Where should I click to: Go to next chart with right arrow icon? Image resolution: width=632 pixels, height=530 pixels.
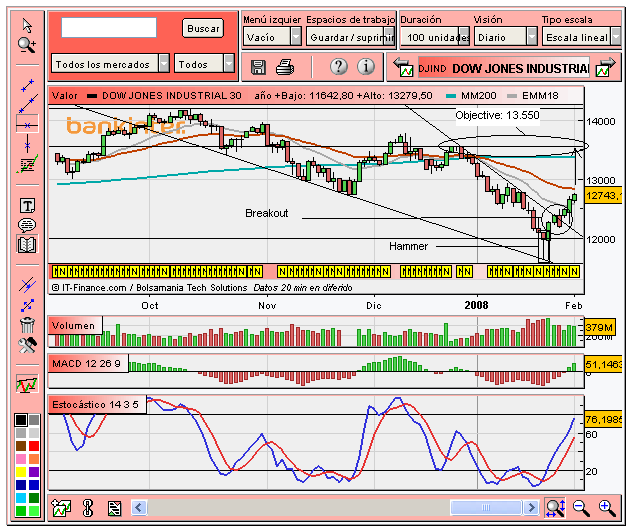coord(606,67)
